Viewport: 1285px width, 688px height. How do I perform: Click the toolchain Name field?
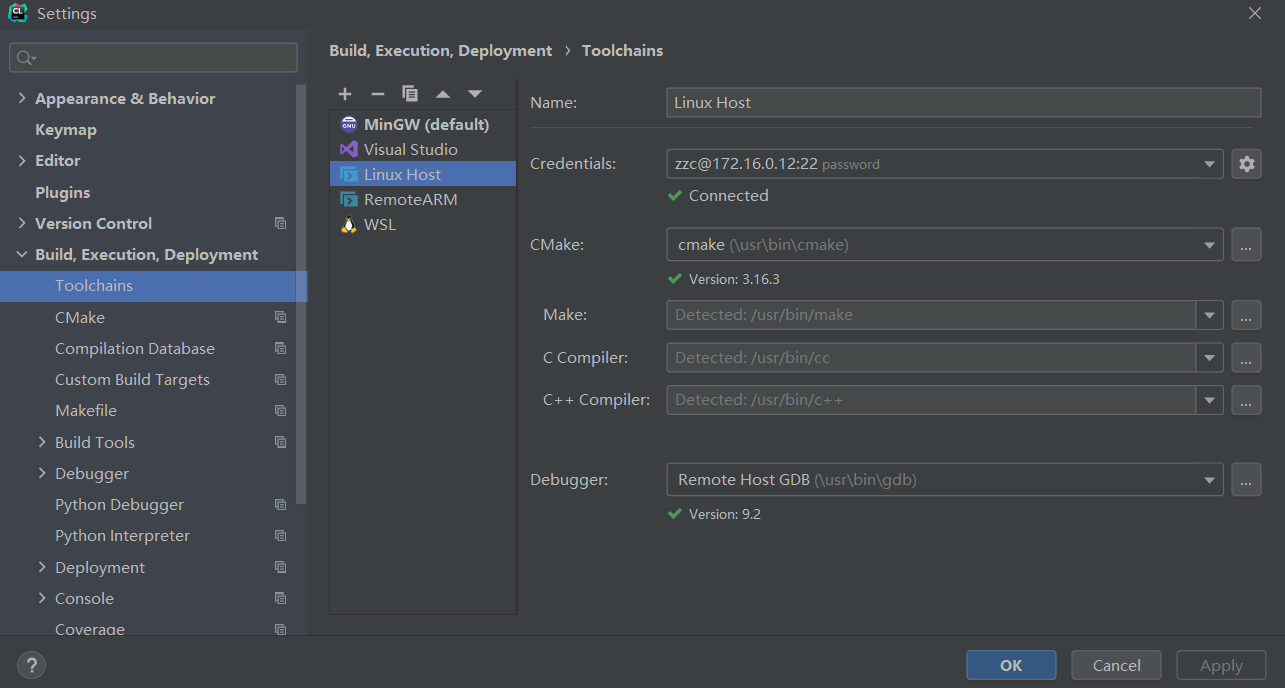pos(964,102)
